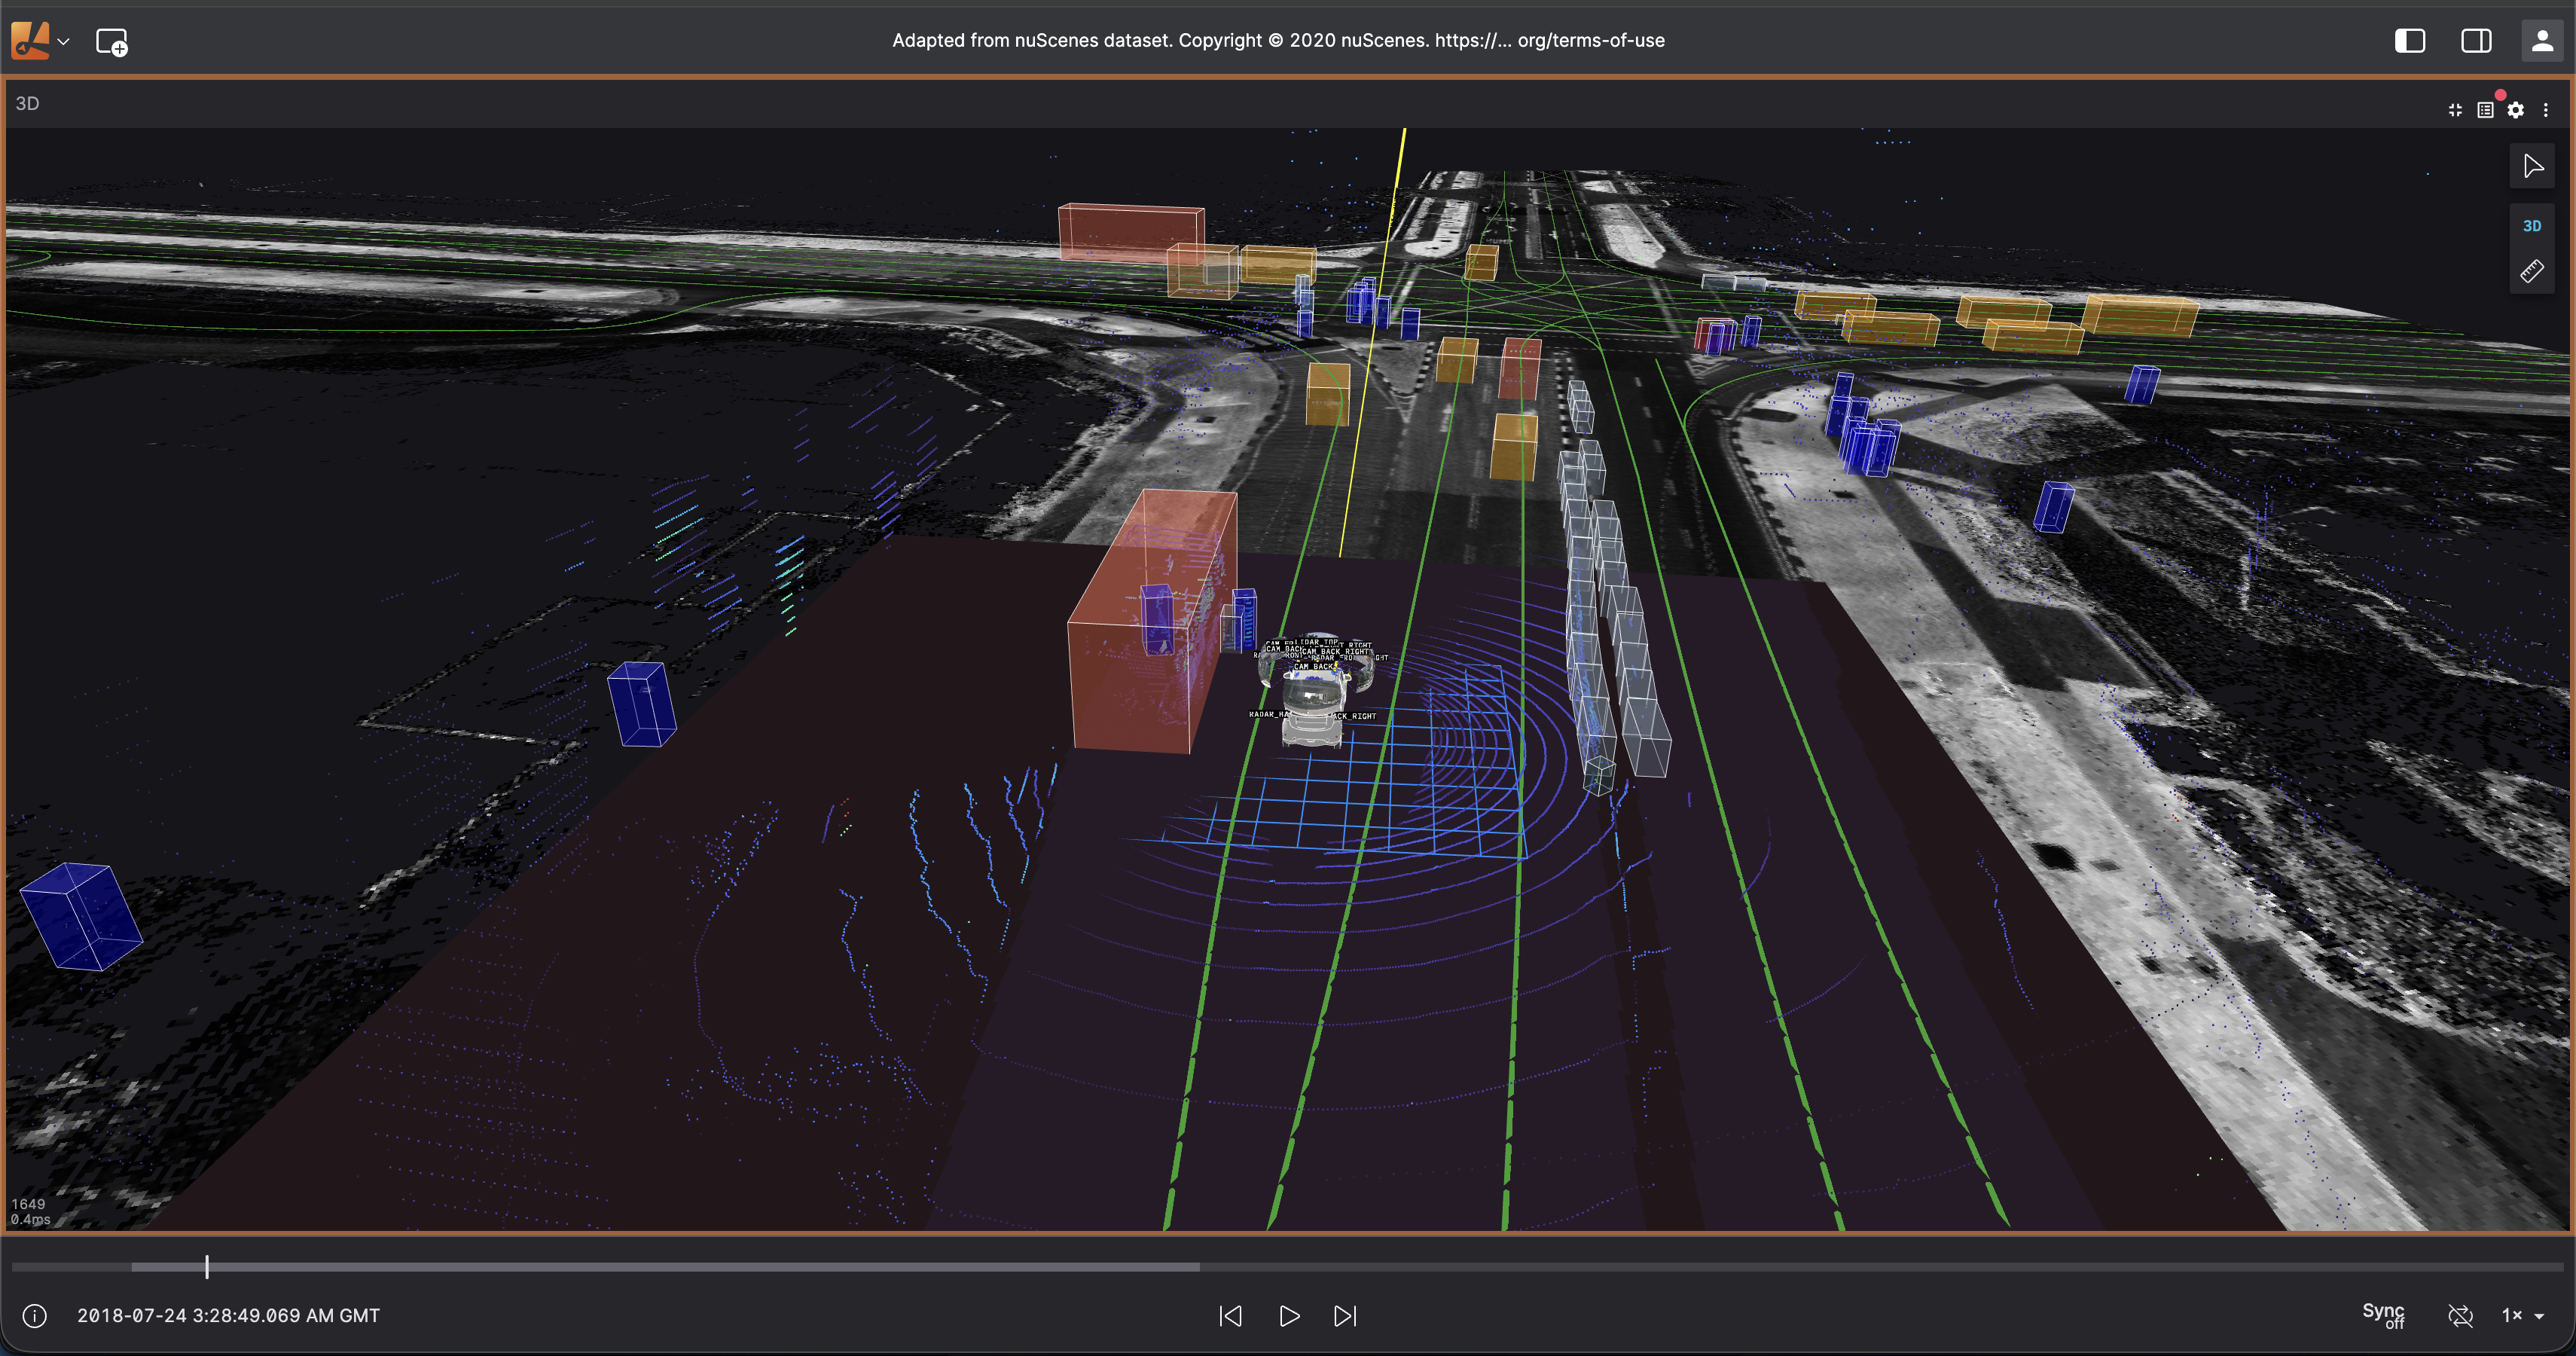Open the user profile menu

(2541, 41)
